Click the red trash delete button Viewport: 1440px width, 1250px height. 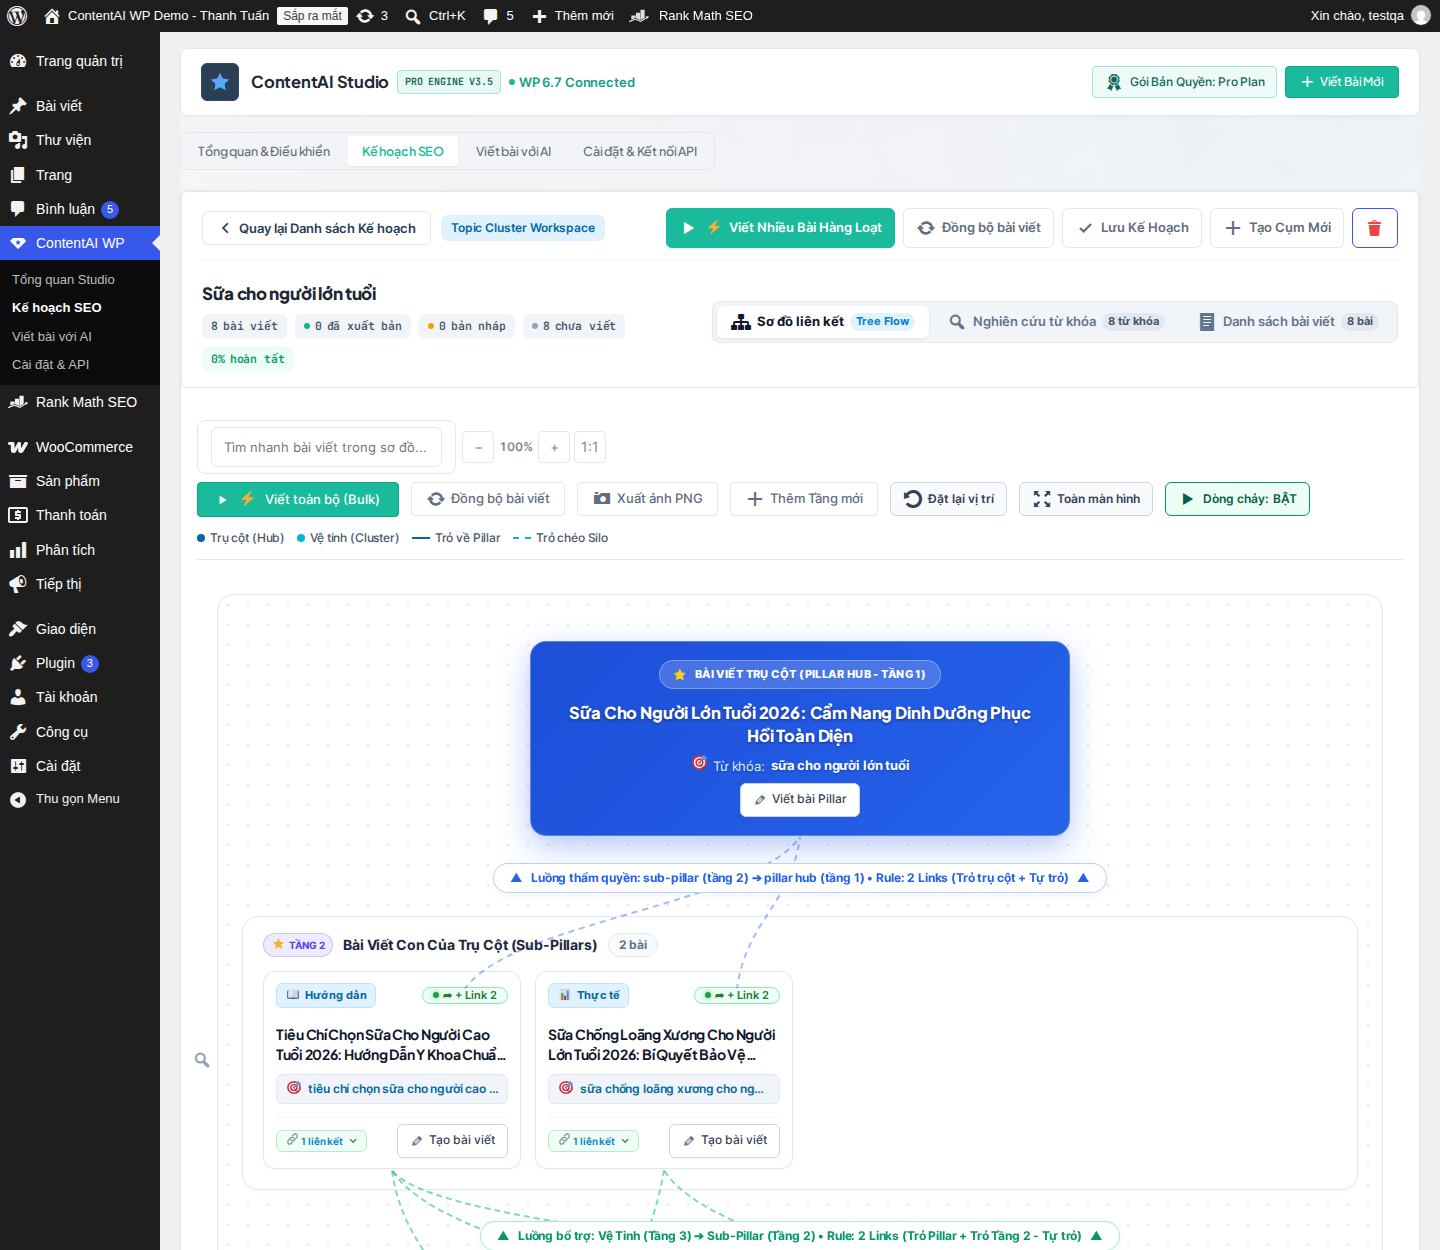tap(1374, 228)
